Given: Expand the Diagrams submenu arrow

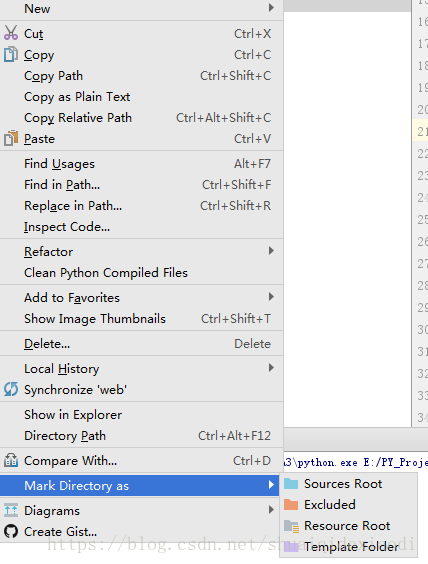Looking at the screenshot, I should [271, 510].
